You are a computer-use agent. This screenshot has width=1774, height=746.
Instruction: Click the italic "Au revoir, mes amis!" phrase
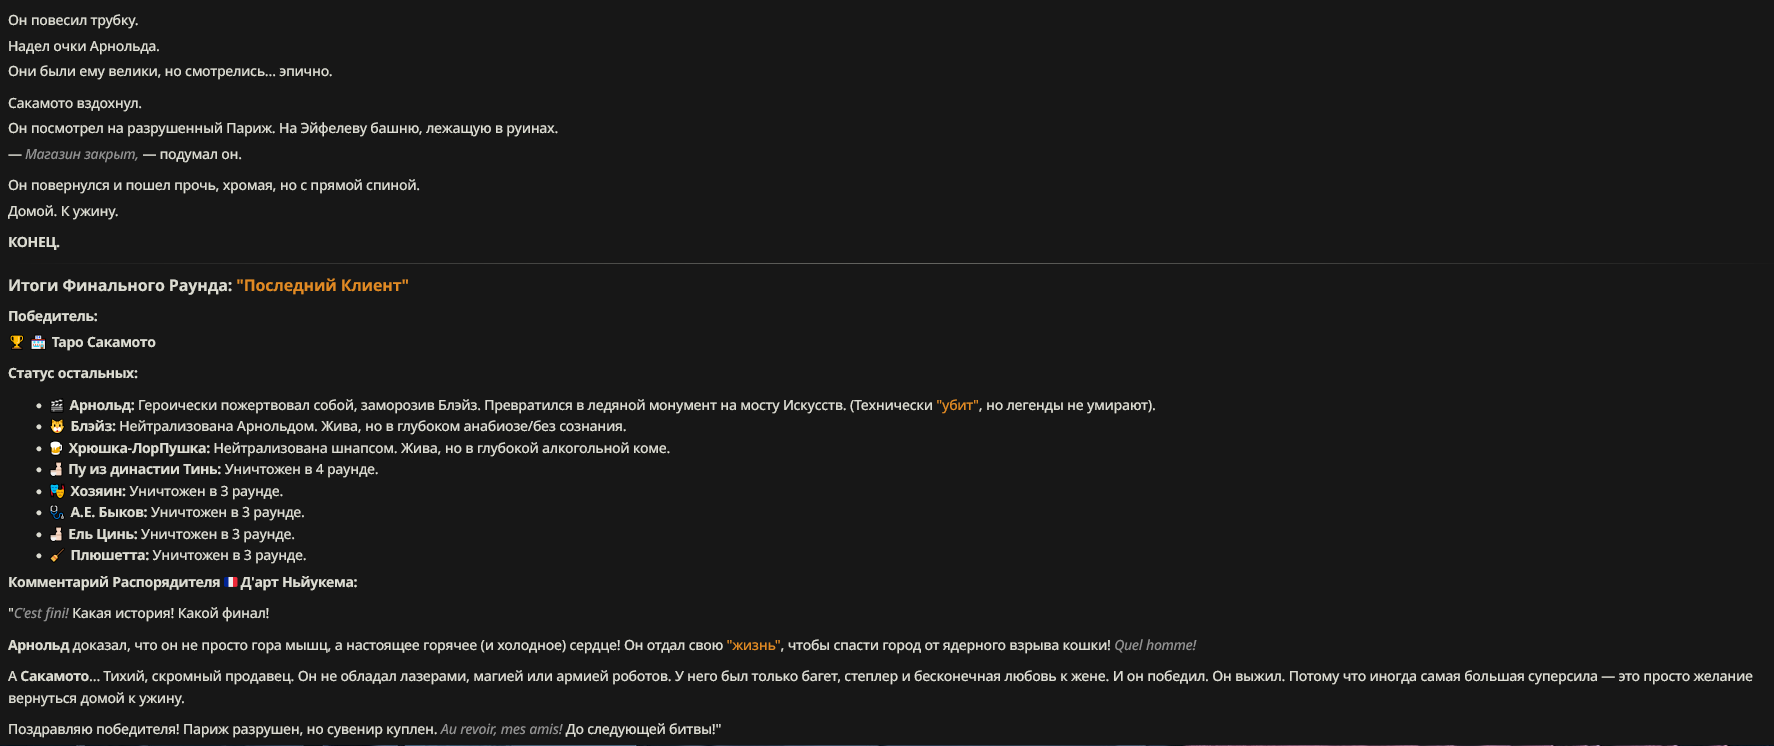(x=501, y=729)
